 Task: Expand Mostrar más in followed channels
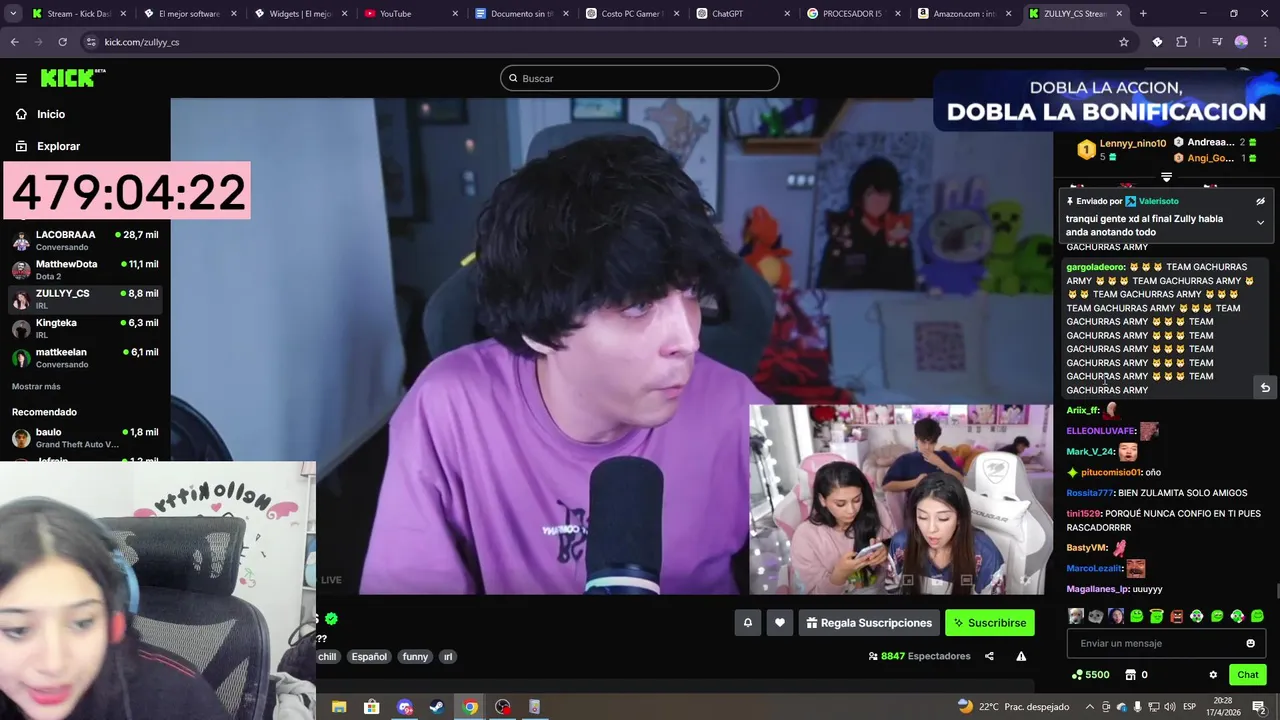pyautogui.click(x=36, y=386)
